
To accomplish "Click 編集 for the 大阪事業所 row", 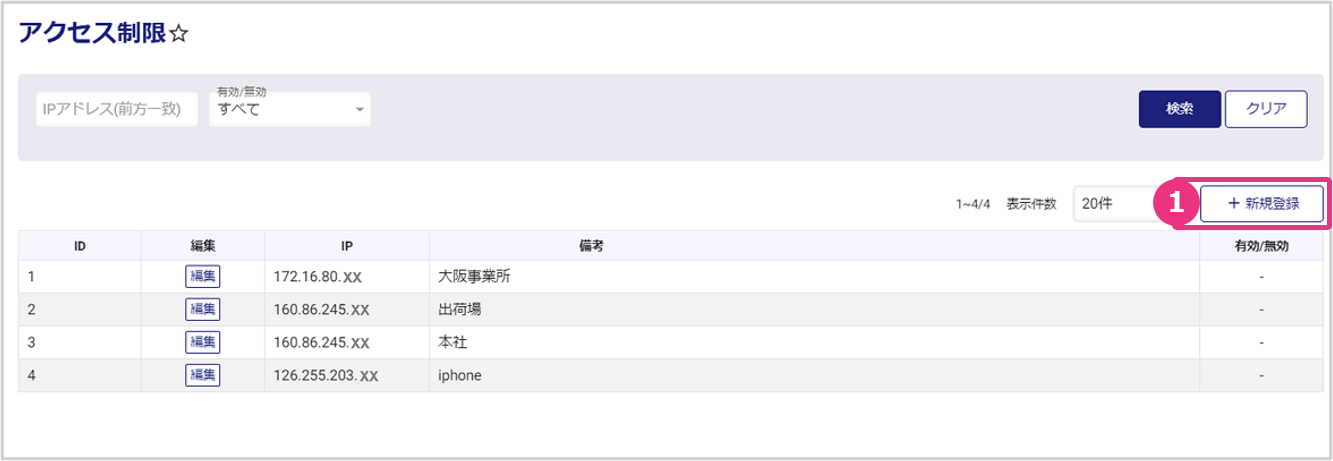I will (x=203, y=277).
